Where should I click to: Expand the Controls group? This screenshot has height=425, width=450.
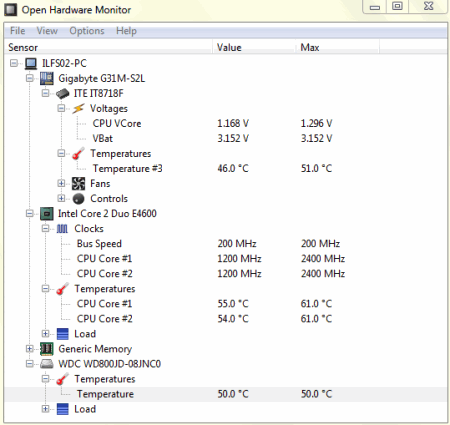61,198
